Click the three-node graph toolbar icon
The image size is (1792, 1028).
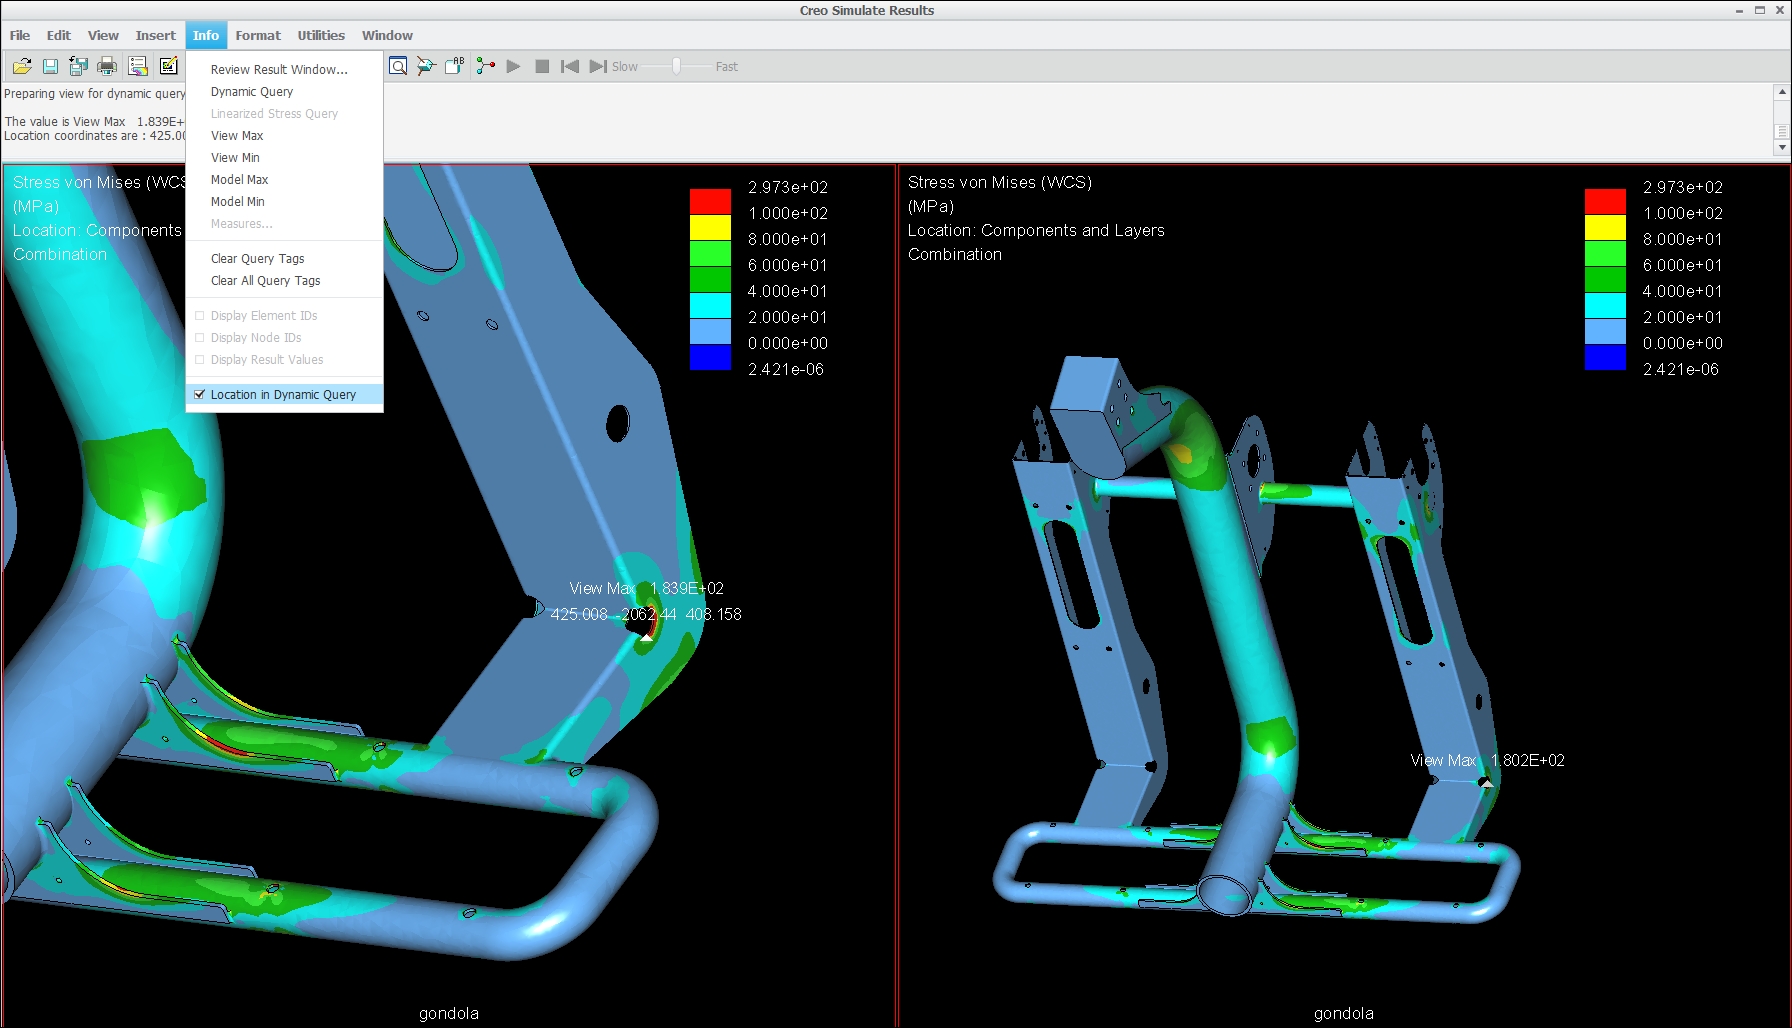[x=486, y=66]
